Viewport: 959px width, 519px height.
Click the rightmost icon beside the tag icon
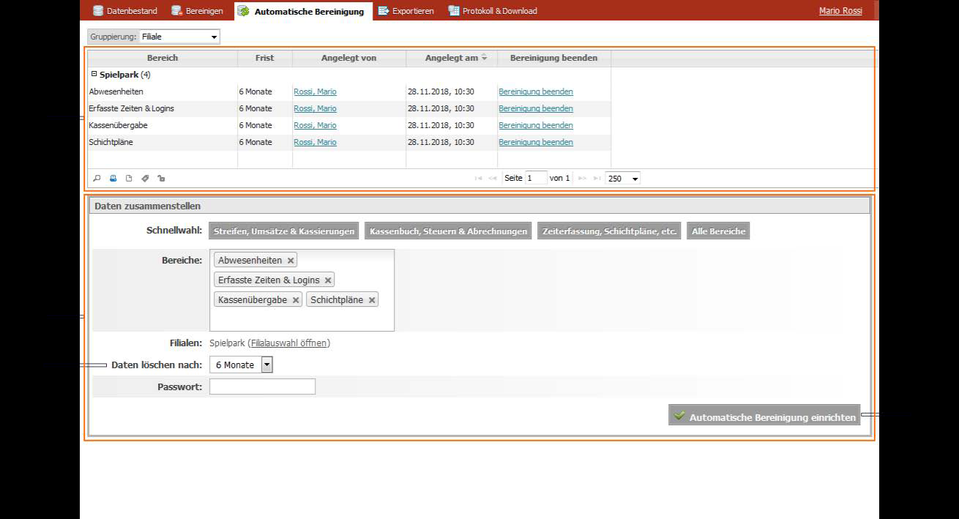161,179
